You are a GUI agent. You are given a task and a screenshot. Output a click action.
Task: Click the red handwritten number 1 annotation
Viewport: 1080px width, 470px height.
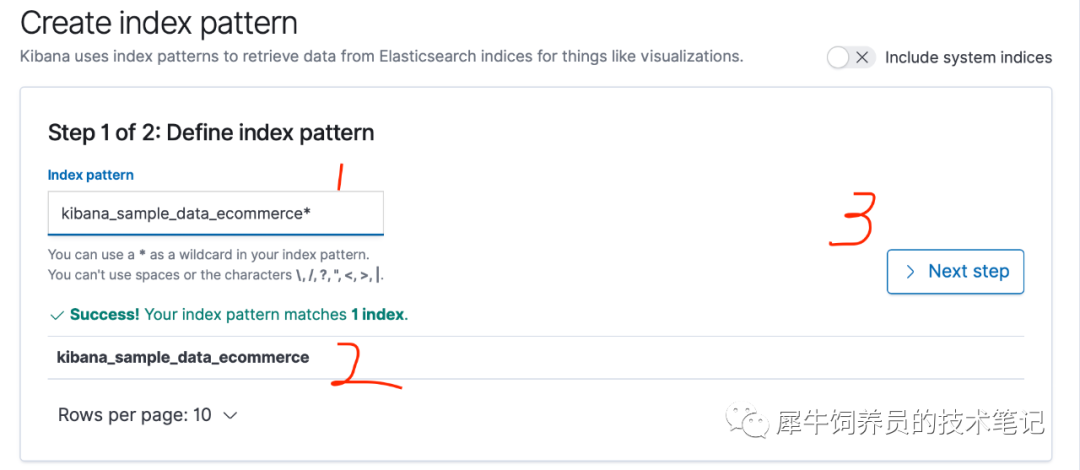click(339, 178)
